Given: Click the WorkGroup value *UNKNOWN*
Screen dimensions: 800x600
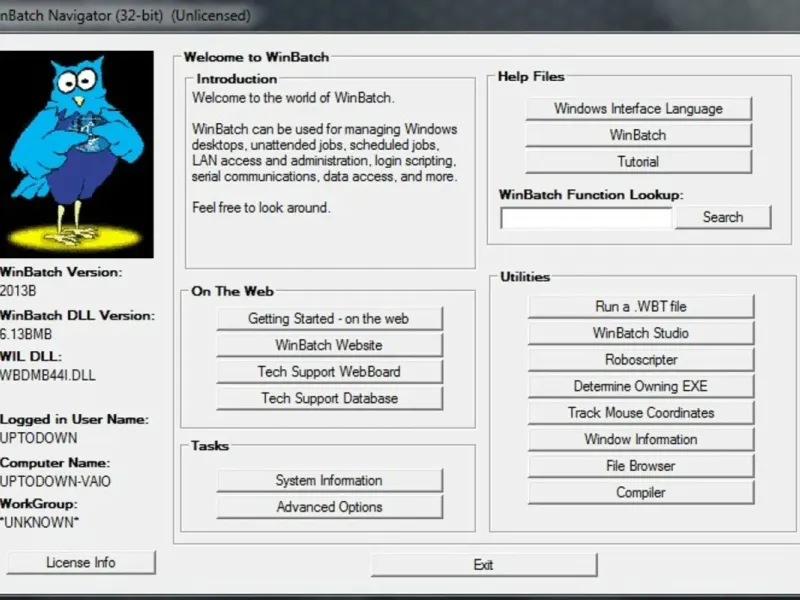Looking at the screenshot, I should click(x=39, y=522).
